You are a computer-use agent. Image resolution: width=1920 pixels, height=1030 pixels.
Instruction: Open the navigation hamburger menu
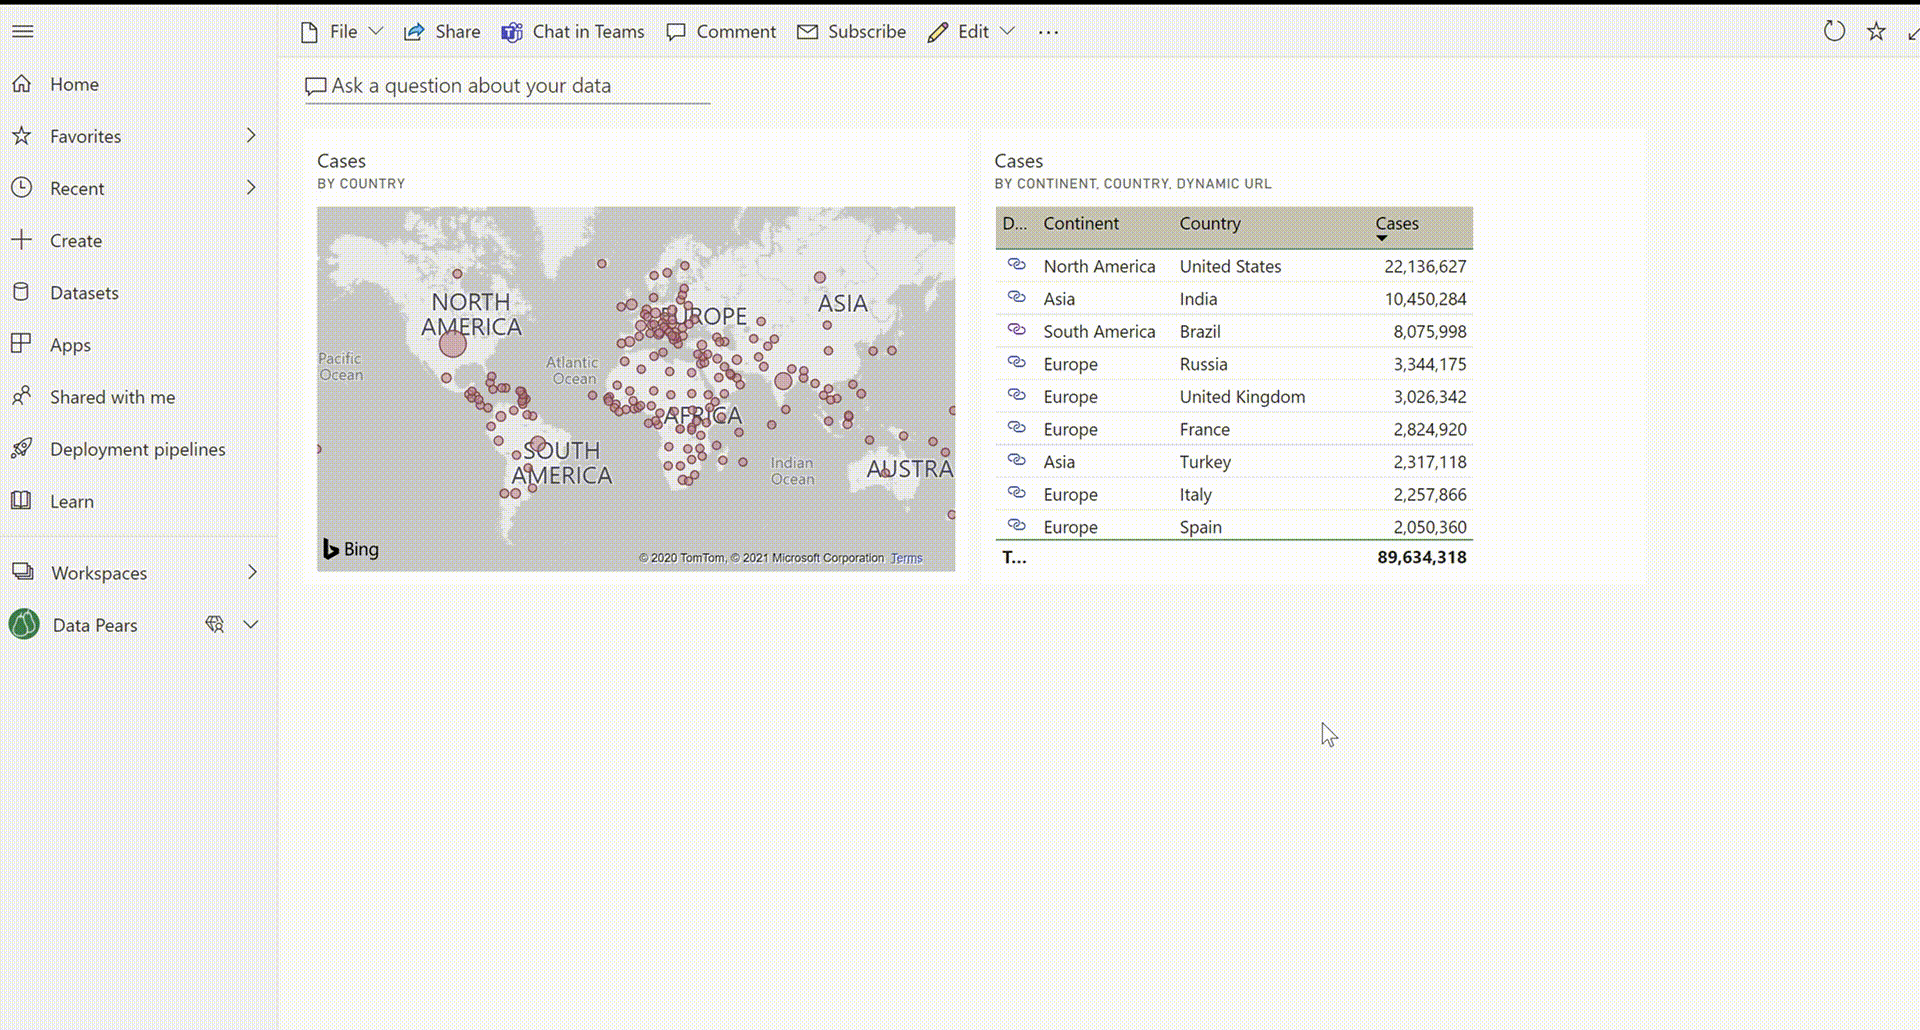tap(23, 31)
